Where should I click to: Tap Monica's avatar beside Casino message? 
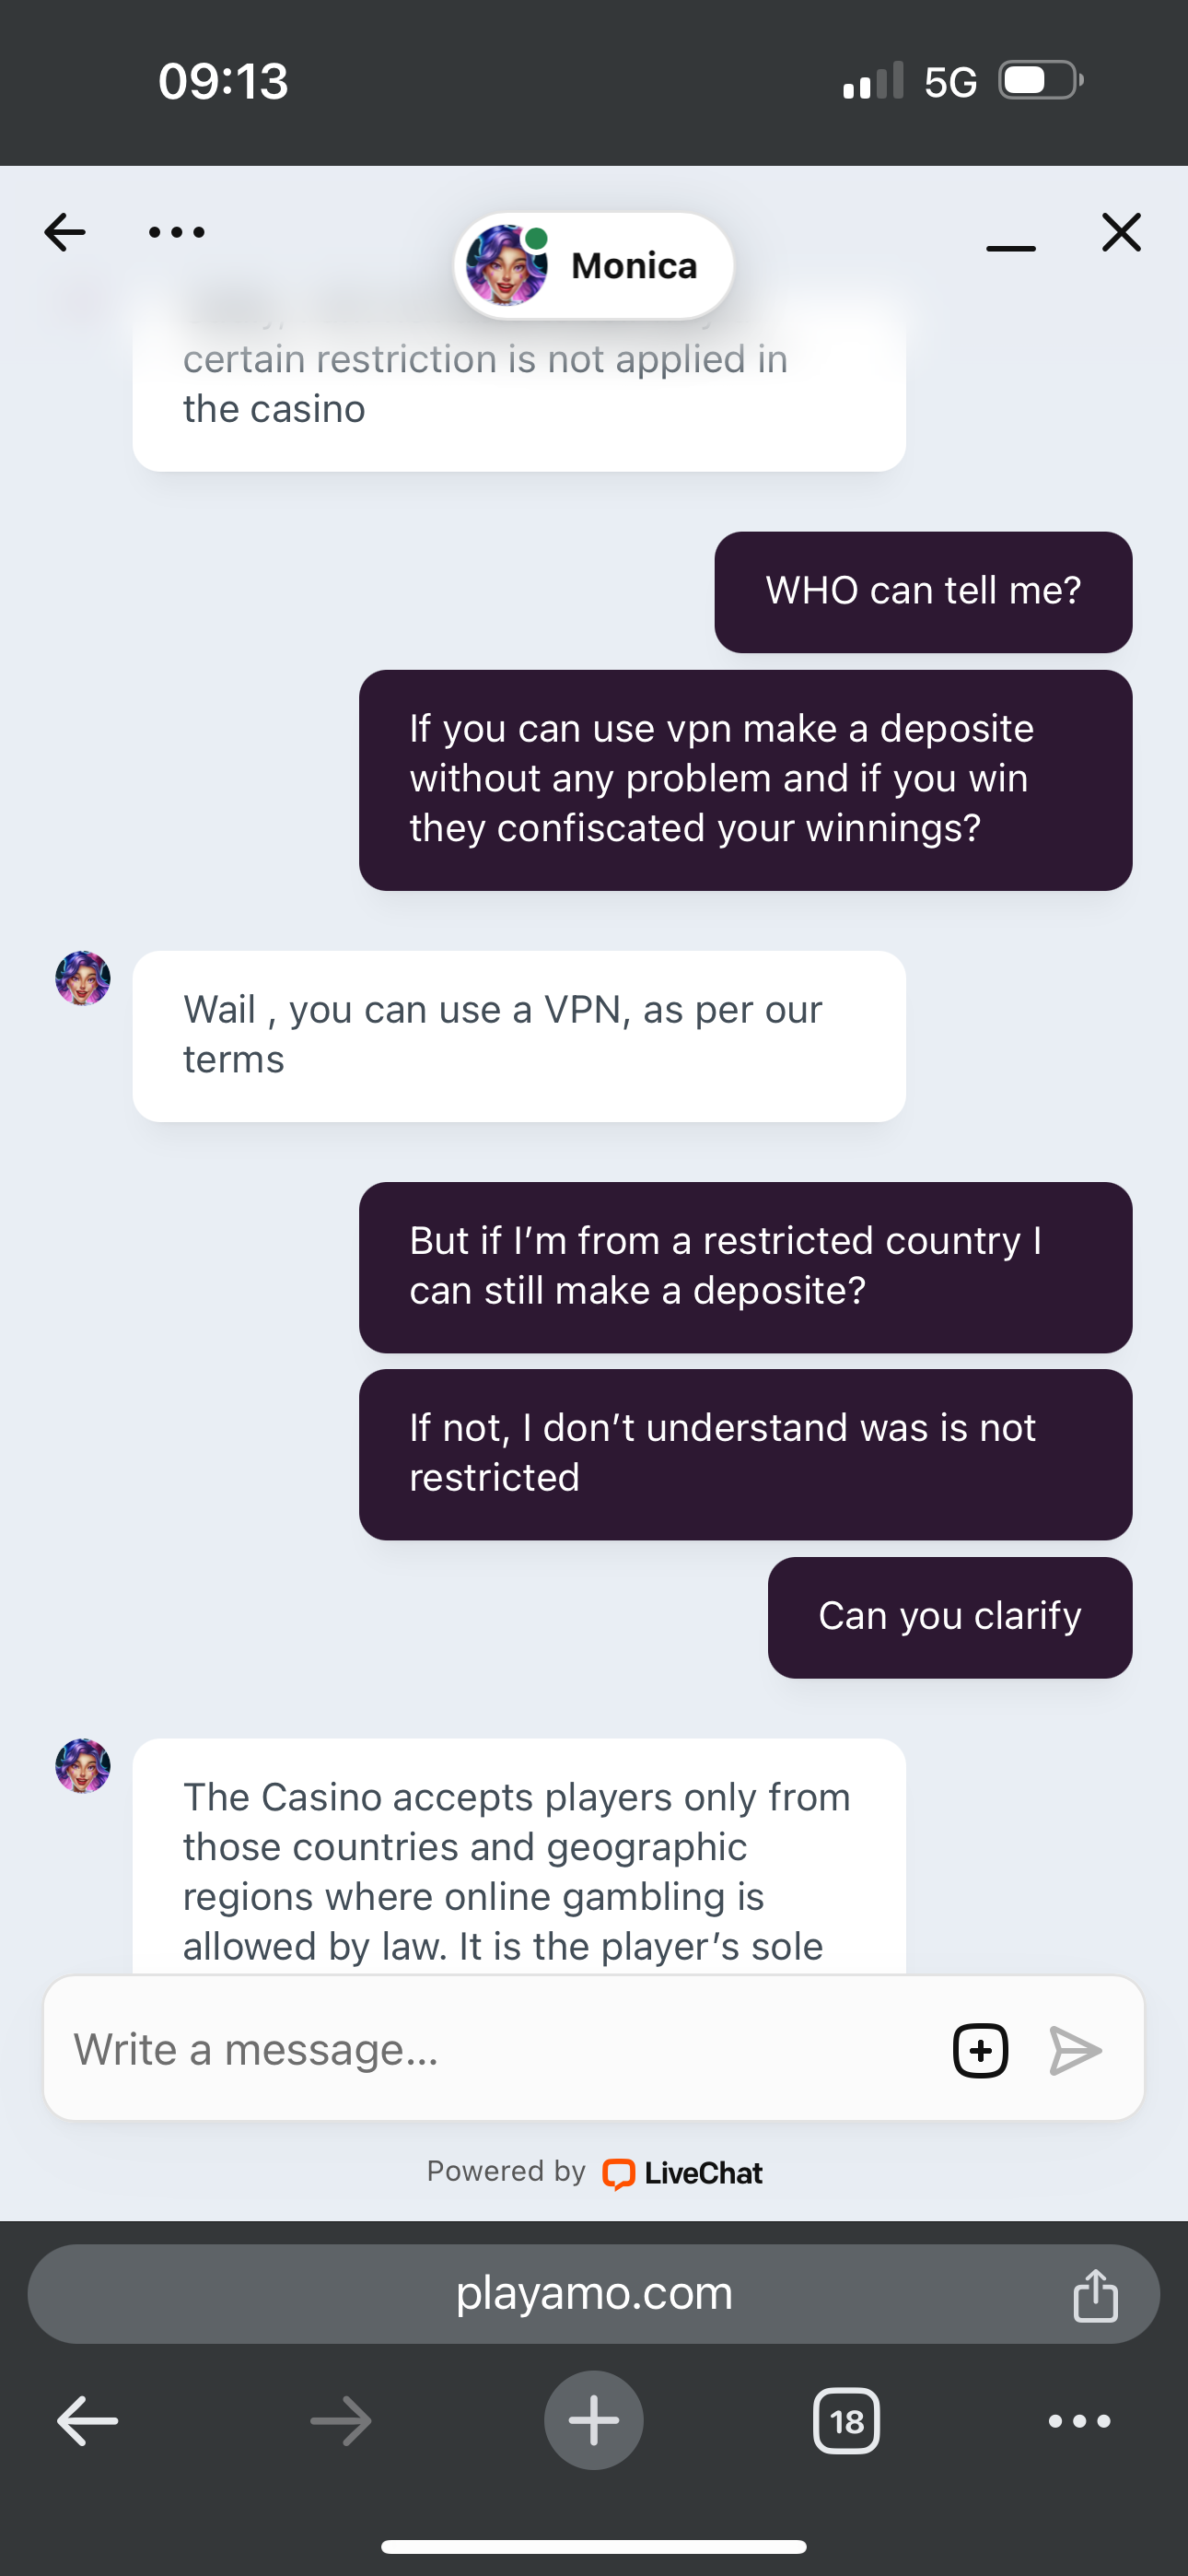(83, 1766)
